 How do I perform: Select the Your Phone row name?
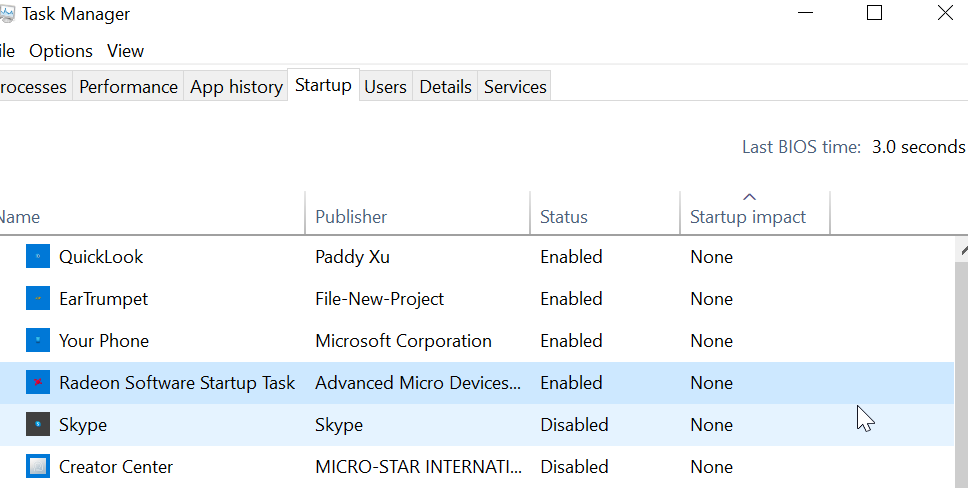[x=104, y=340]
